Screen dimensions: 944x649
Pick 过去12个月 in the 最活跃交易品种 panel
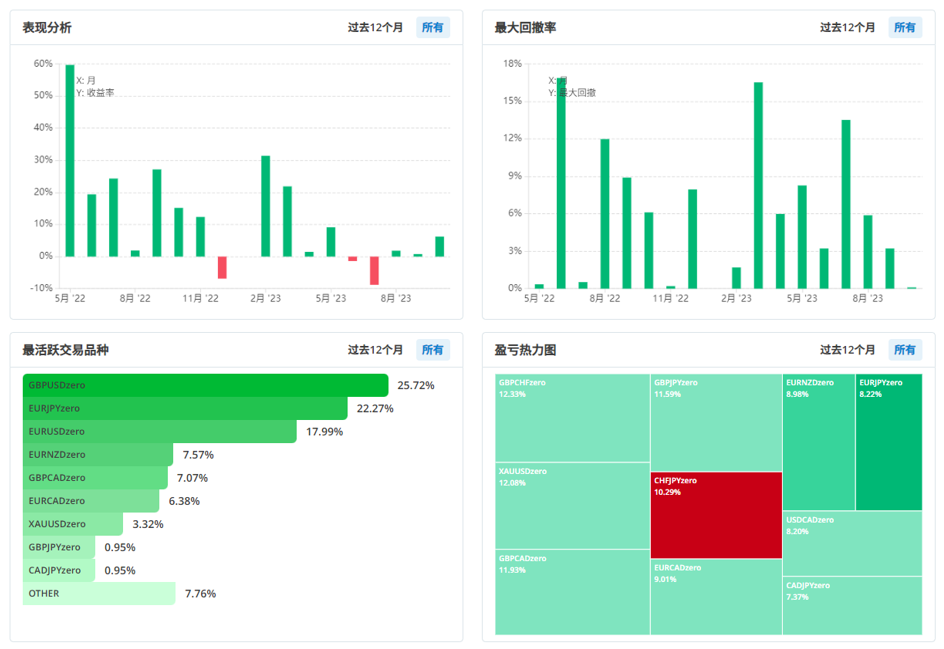pos(375,350)
